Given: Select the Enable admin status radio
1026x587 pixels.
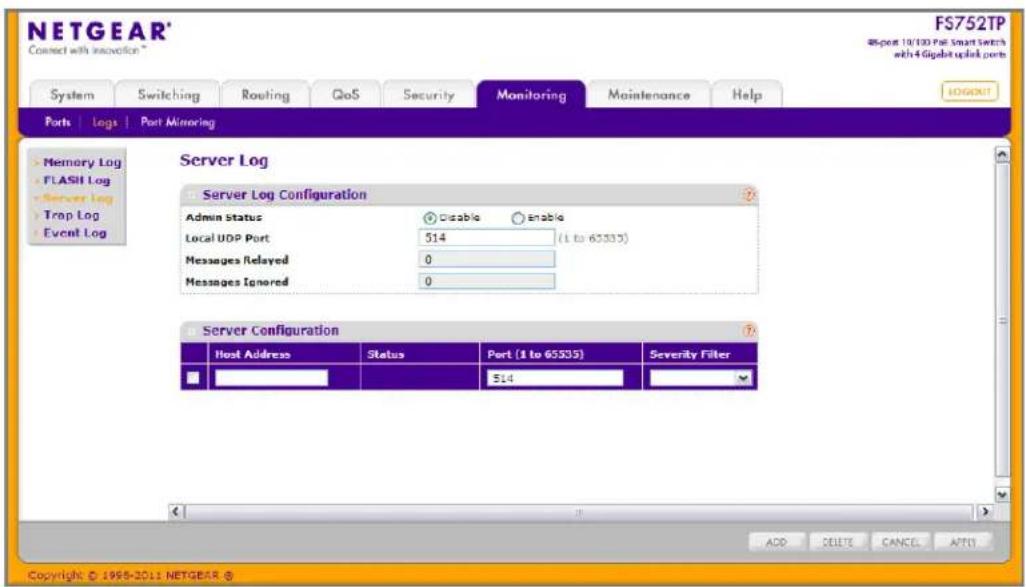Looking at the screenshot, I should pyautogui.click(x=518, y=218).
